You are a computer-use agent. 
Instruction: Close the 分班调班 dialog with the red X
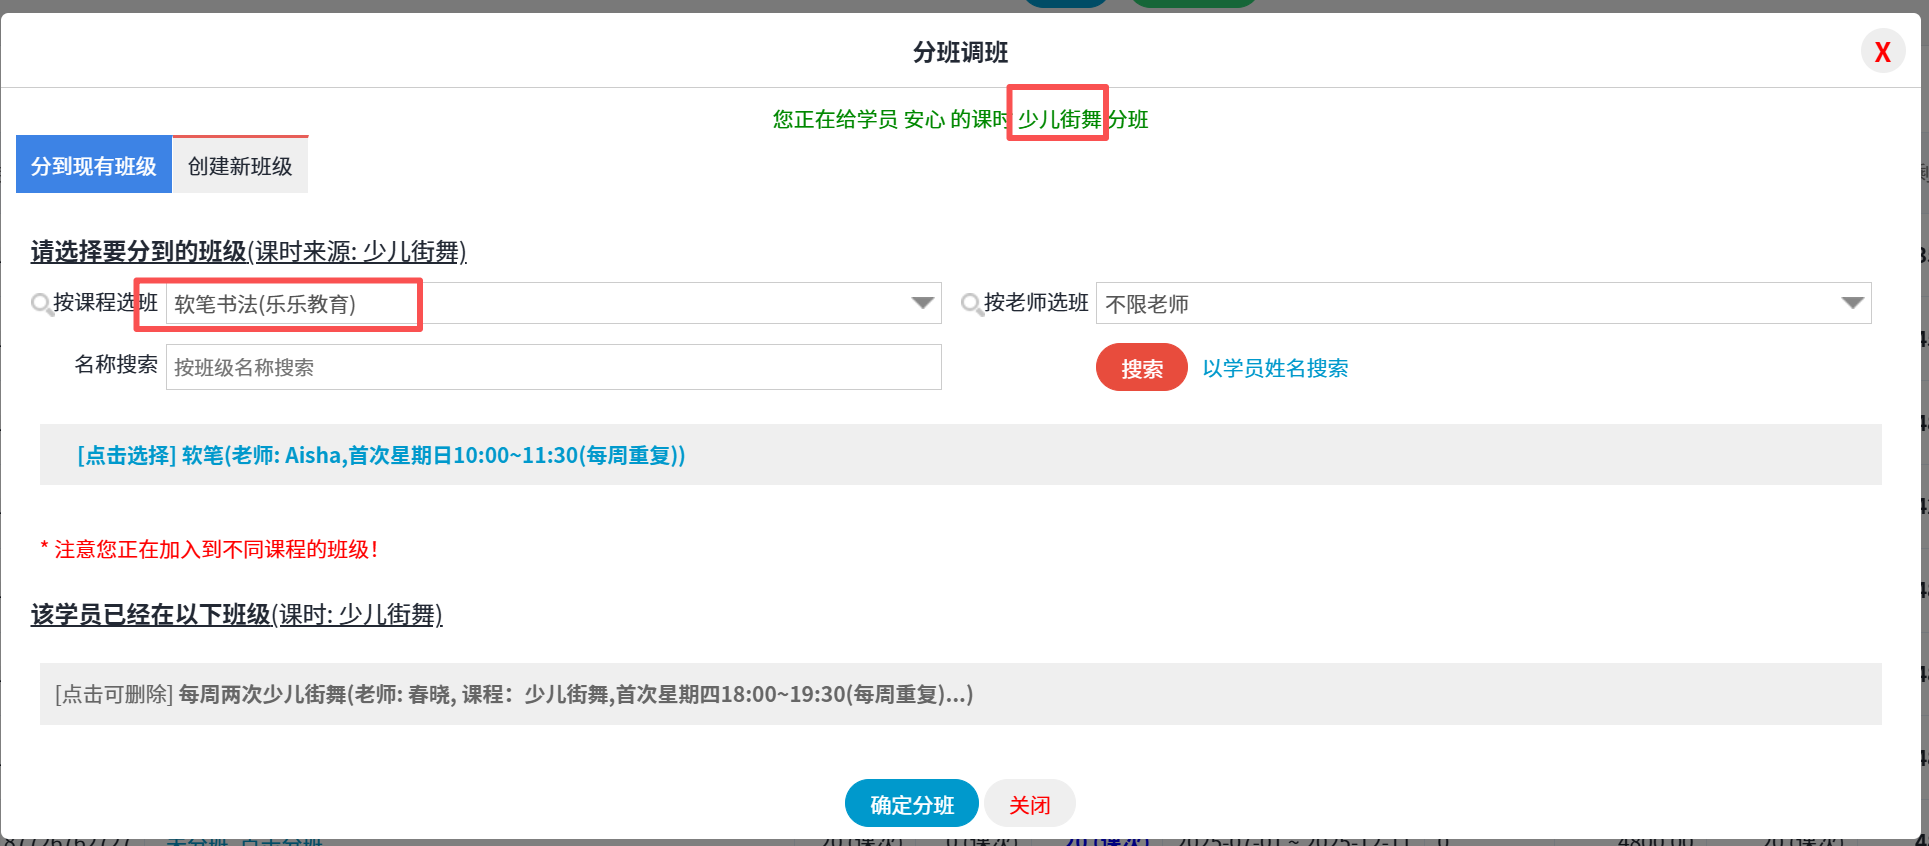[1882, 52]
